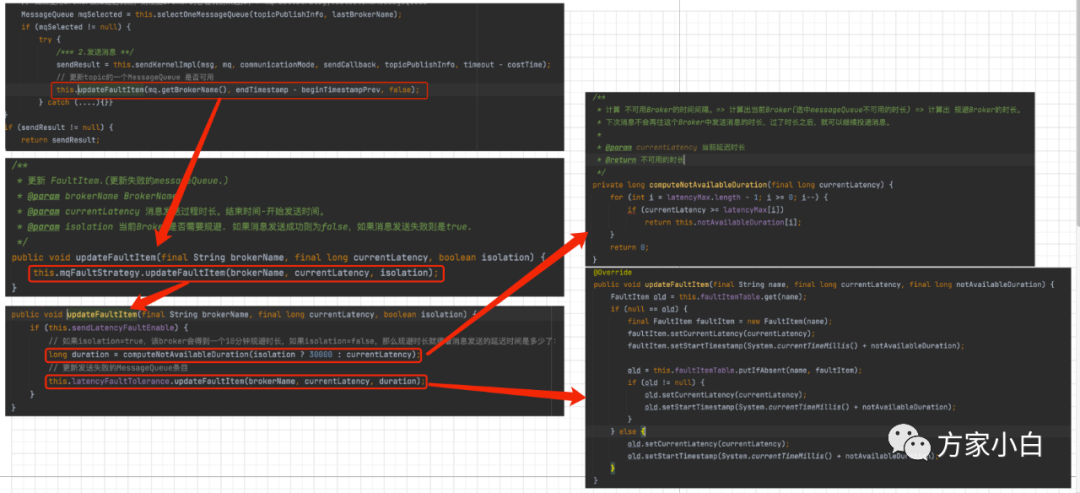Click the computeNotAvailableDuration method name in its declaration

[x=707, y=185]
